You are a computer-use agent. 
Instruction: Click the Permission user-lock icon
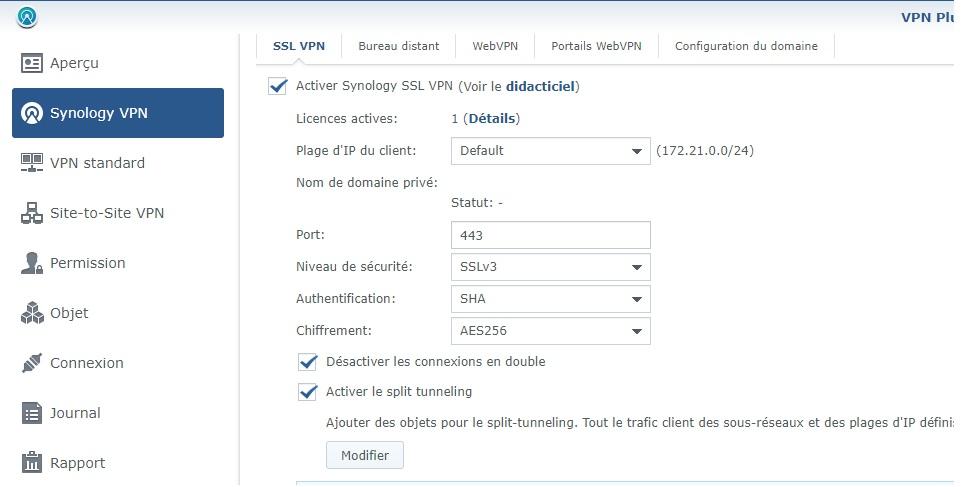pyautogui.click(x=32, y=263)
